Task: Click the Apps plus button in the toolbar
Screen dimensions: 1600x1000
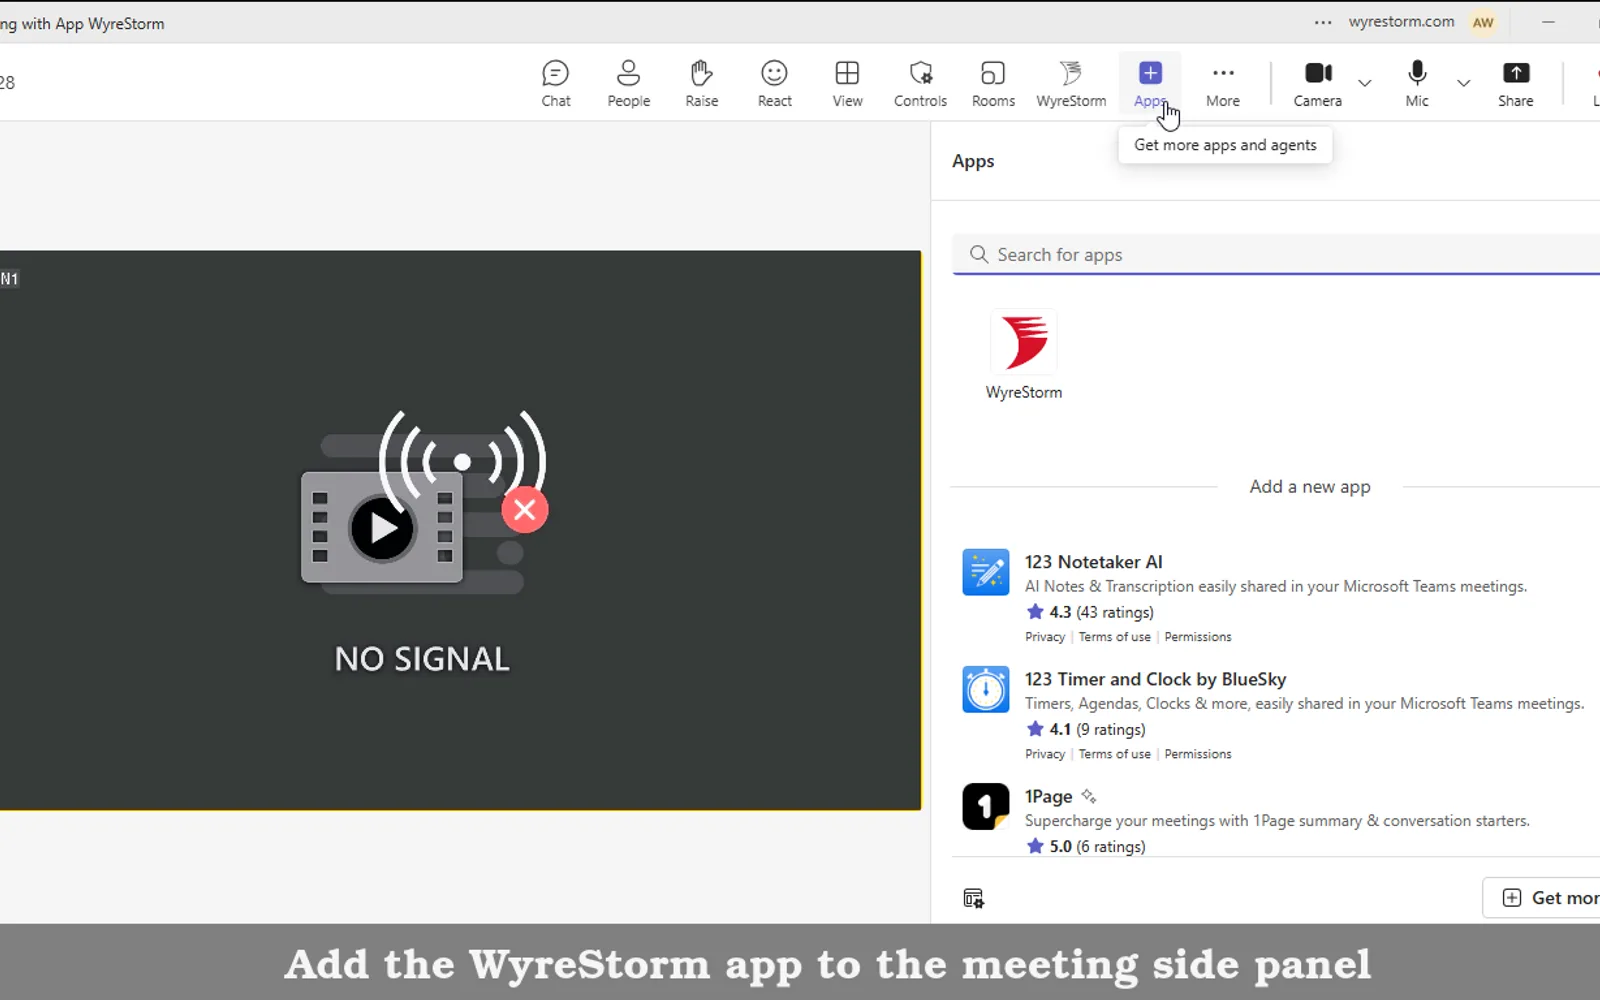Action: tap(1150, 84)
